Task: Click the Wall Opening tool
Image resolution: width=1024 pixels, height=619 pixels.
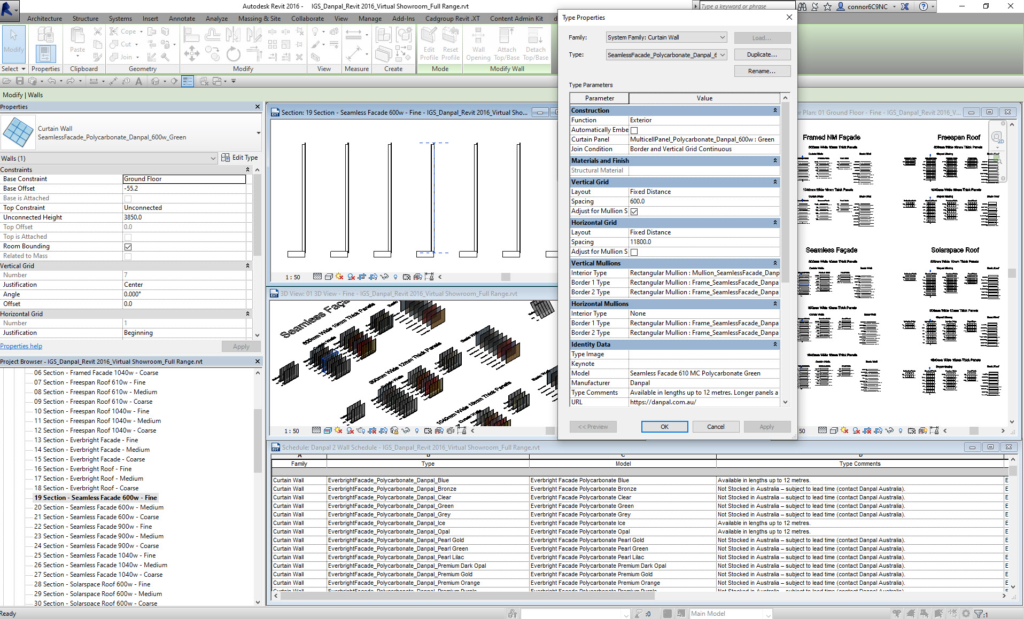Action: coord(478,43)
